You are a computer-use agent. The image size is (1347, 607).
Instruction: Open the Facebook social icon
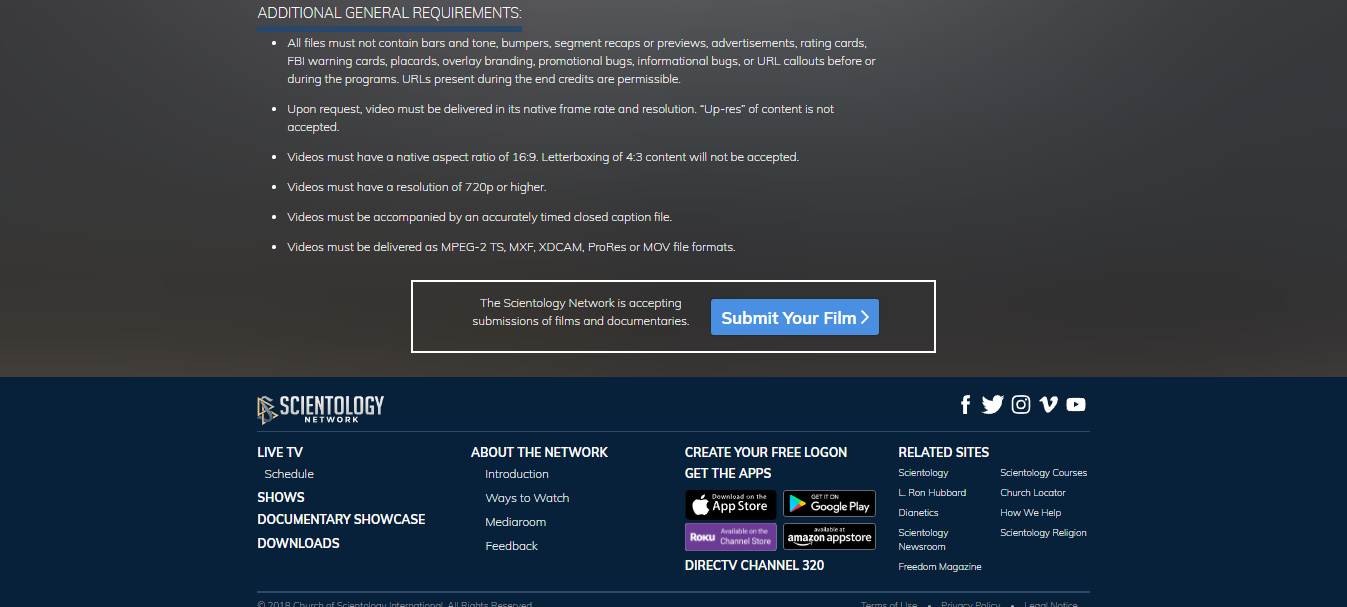click(x=965, y=405)
